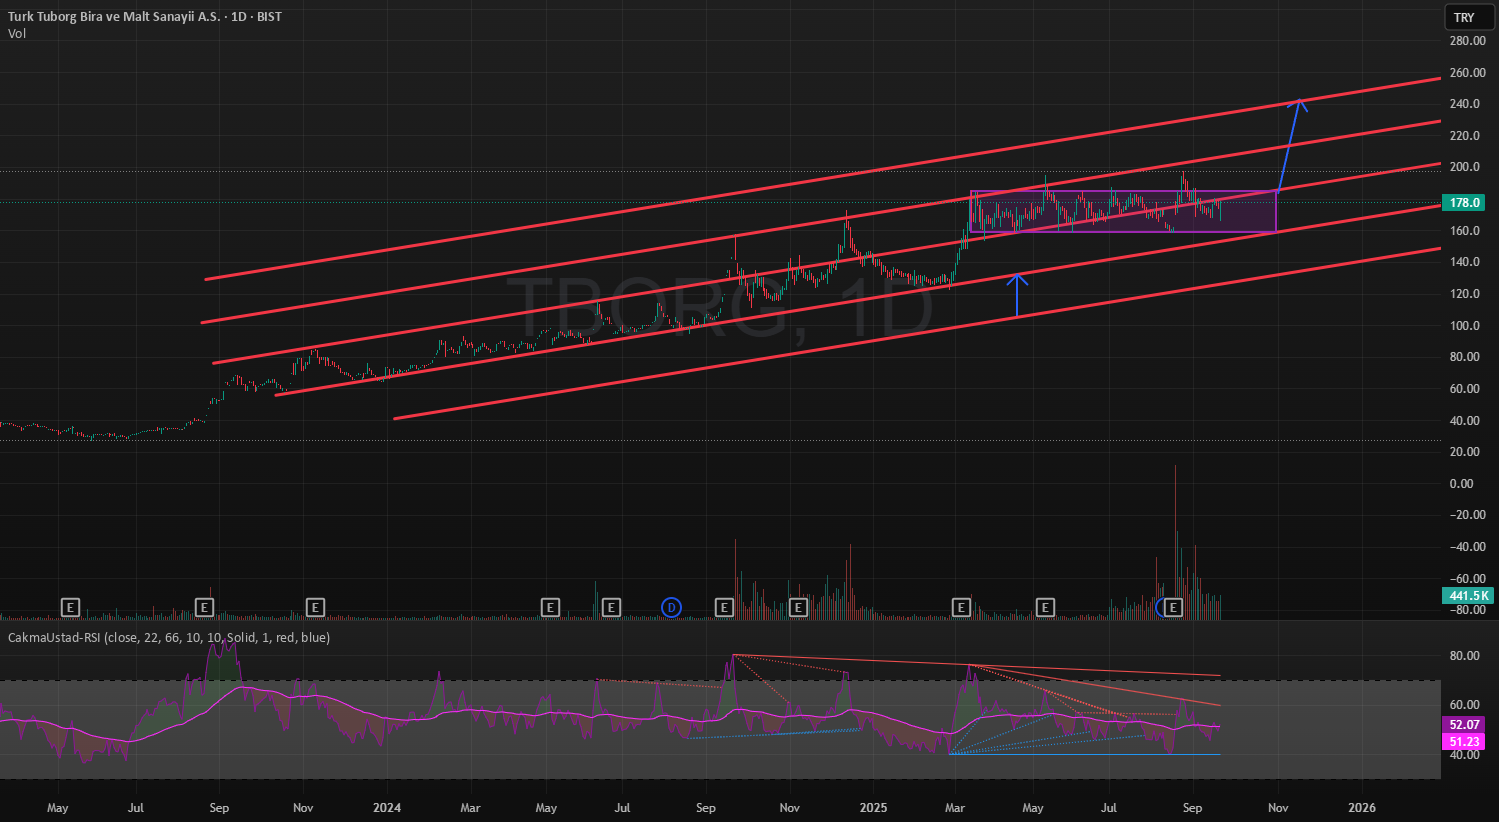1499x822 pixels.
Task: Select the earnings marker near March 2025
Action: (x=961, y=607)
